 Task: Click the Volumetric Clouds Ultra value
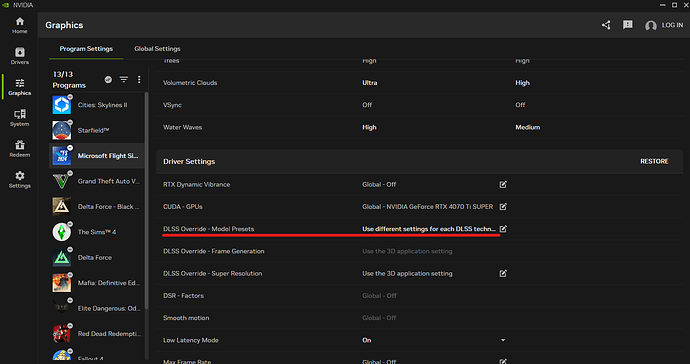click(370, 83)
